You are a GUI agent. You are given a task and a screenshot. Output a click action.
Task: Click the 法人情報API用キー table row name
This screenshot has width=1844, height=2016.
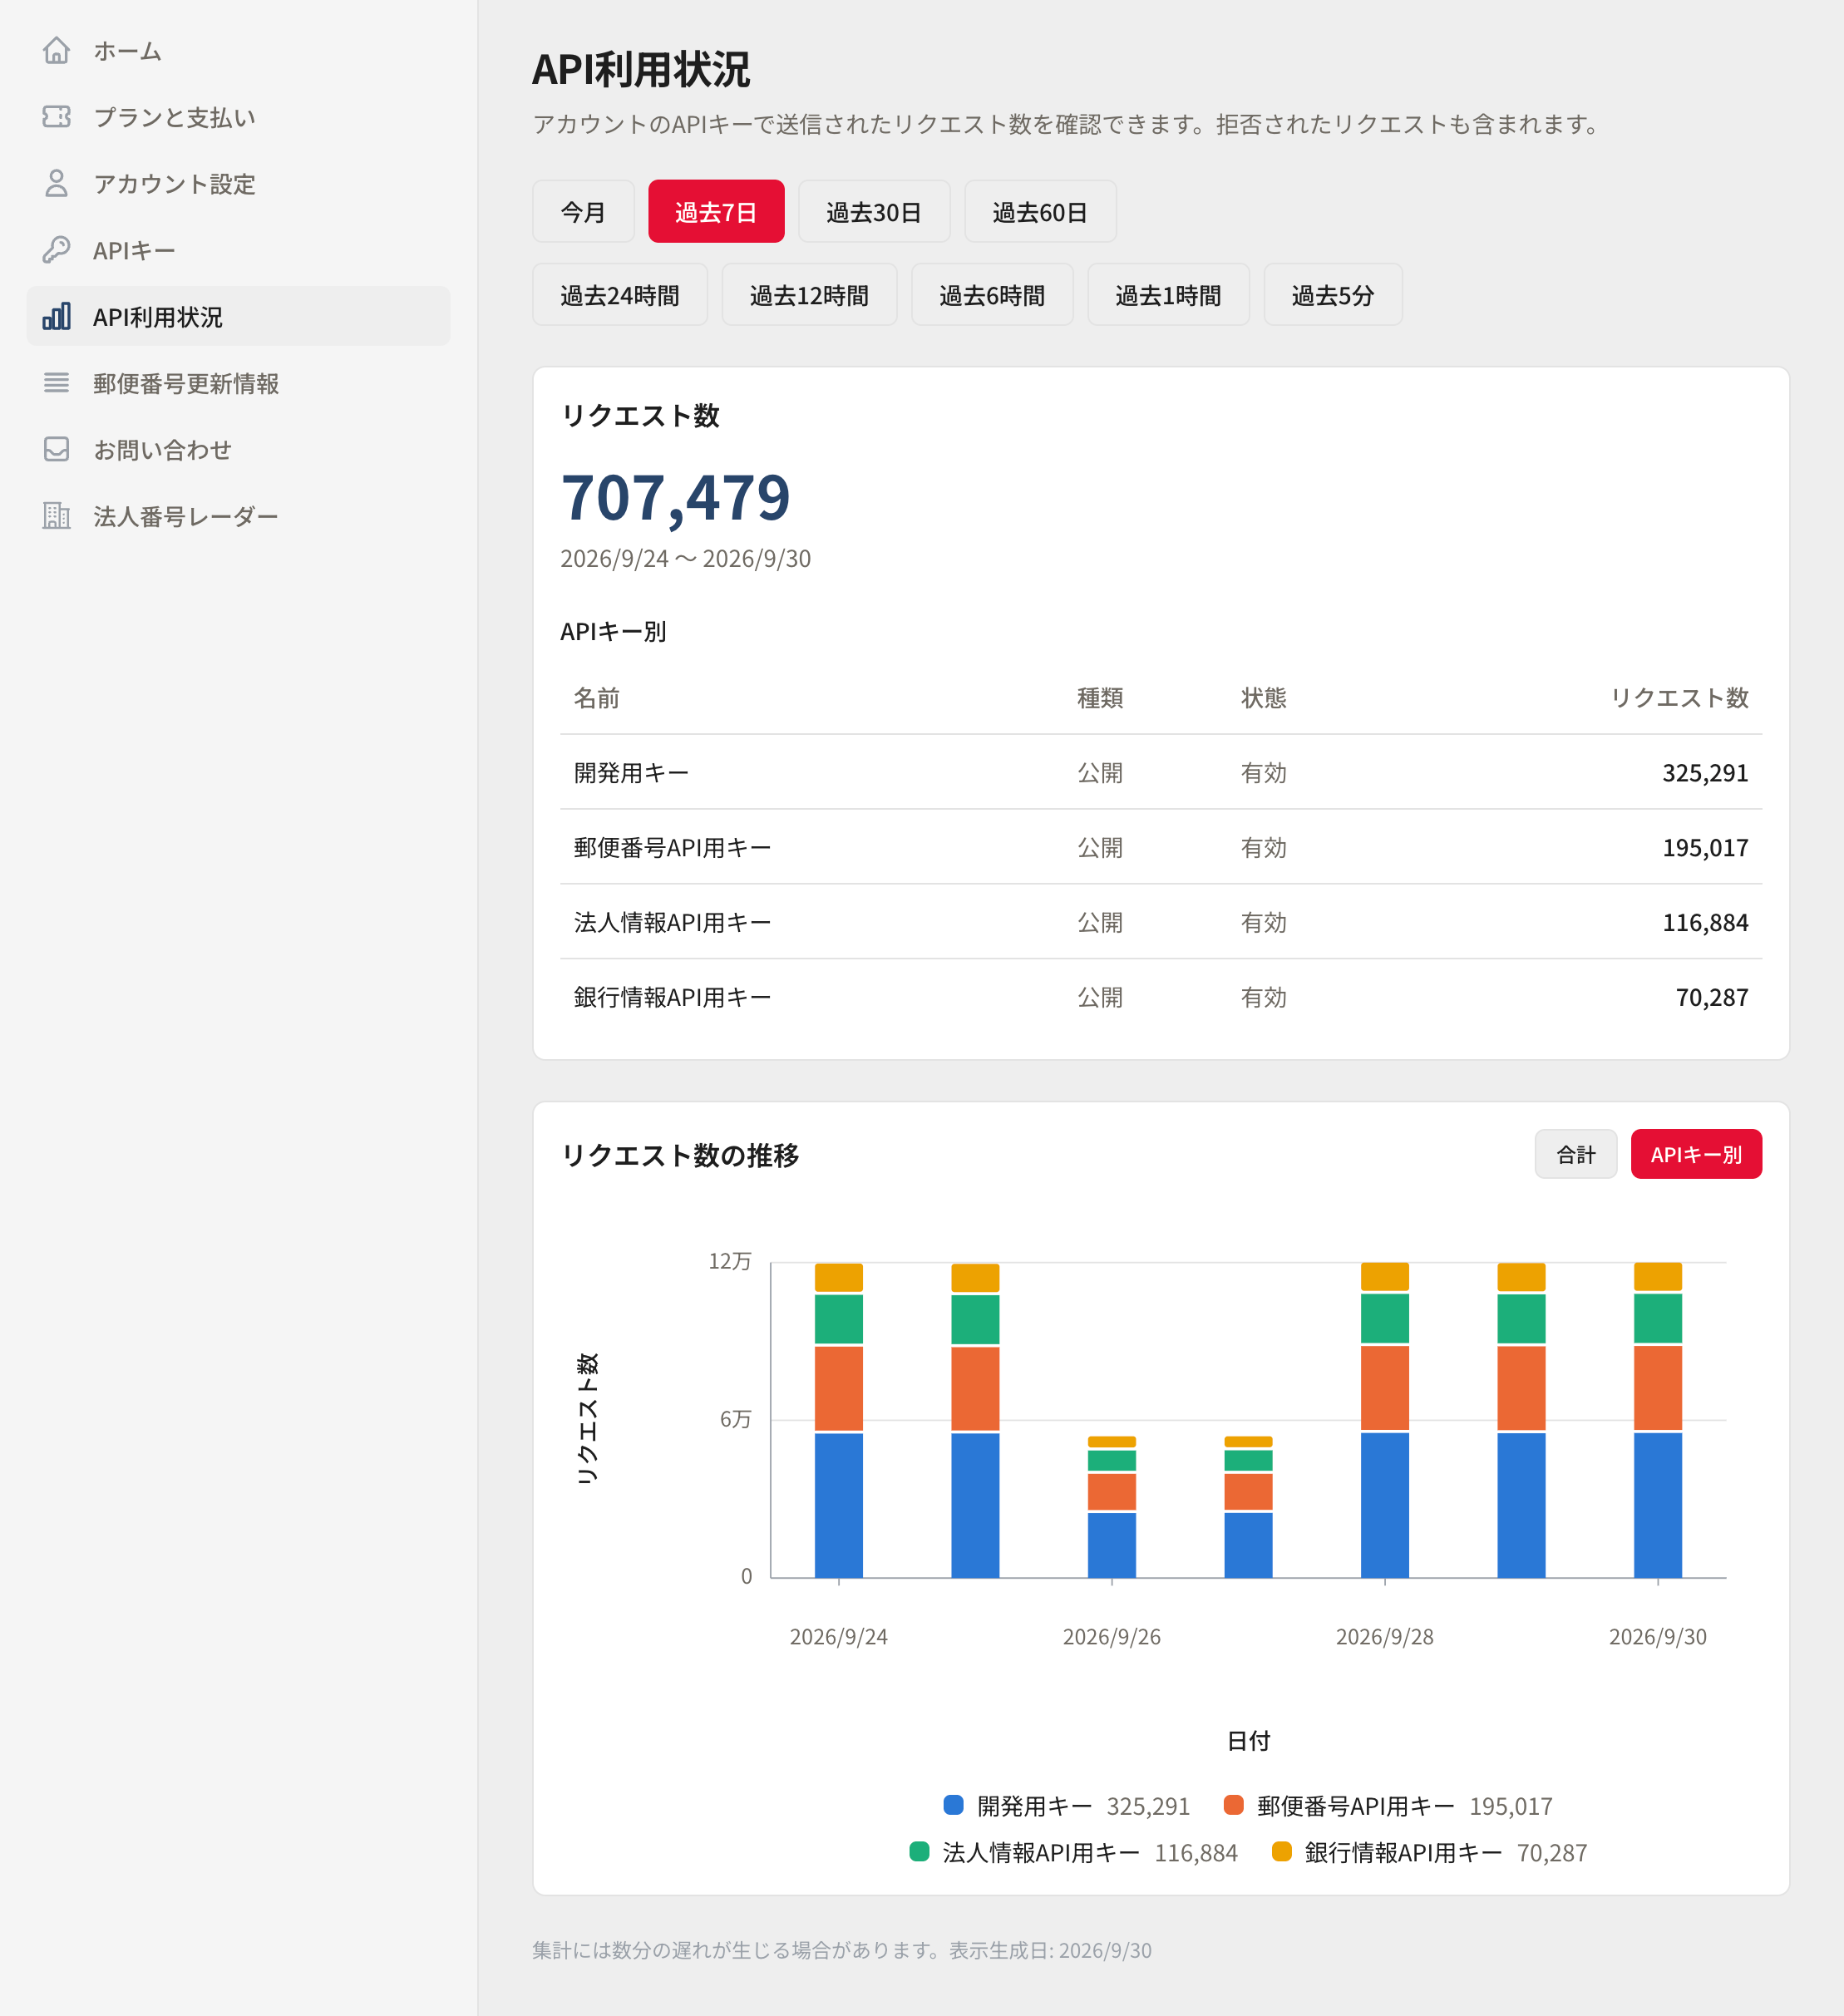(x=672, y=923)
